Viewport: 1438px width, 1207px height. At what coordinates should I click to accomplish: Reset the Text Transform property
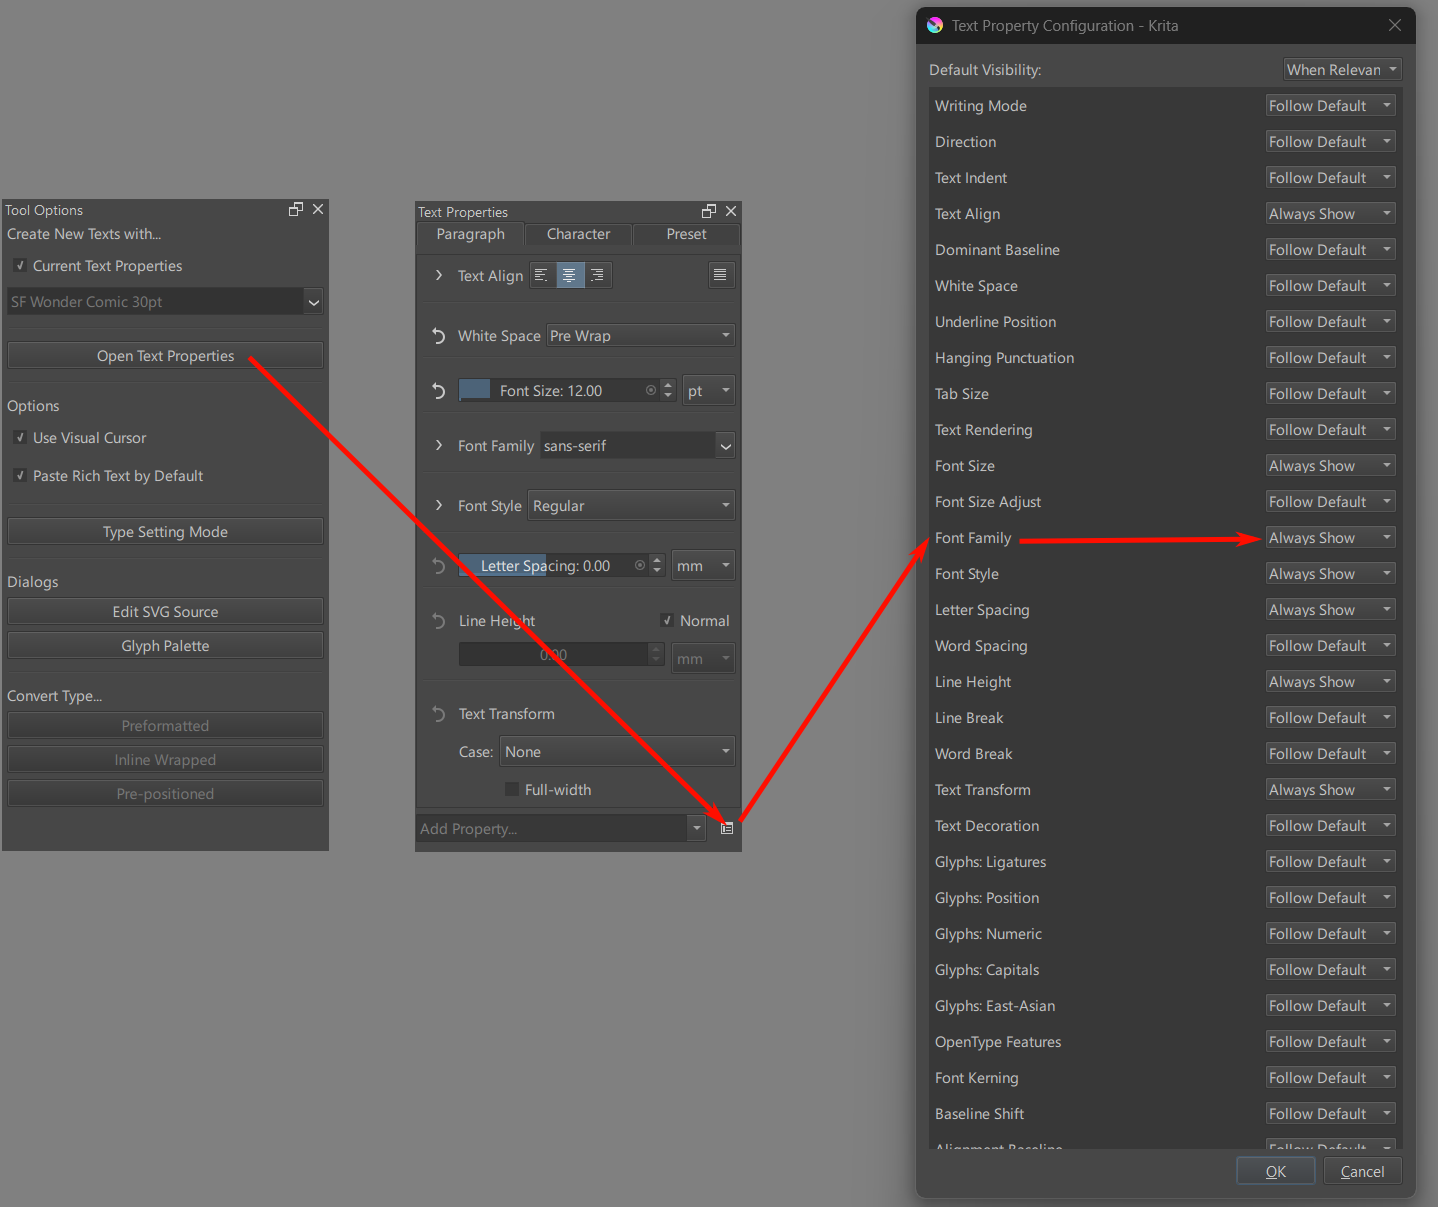(438, 714)
